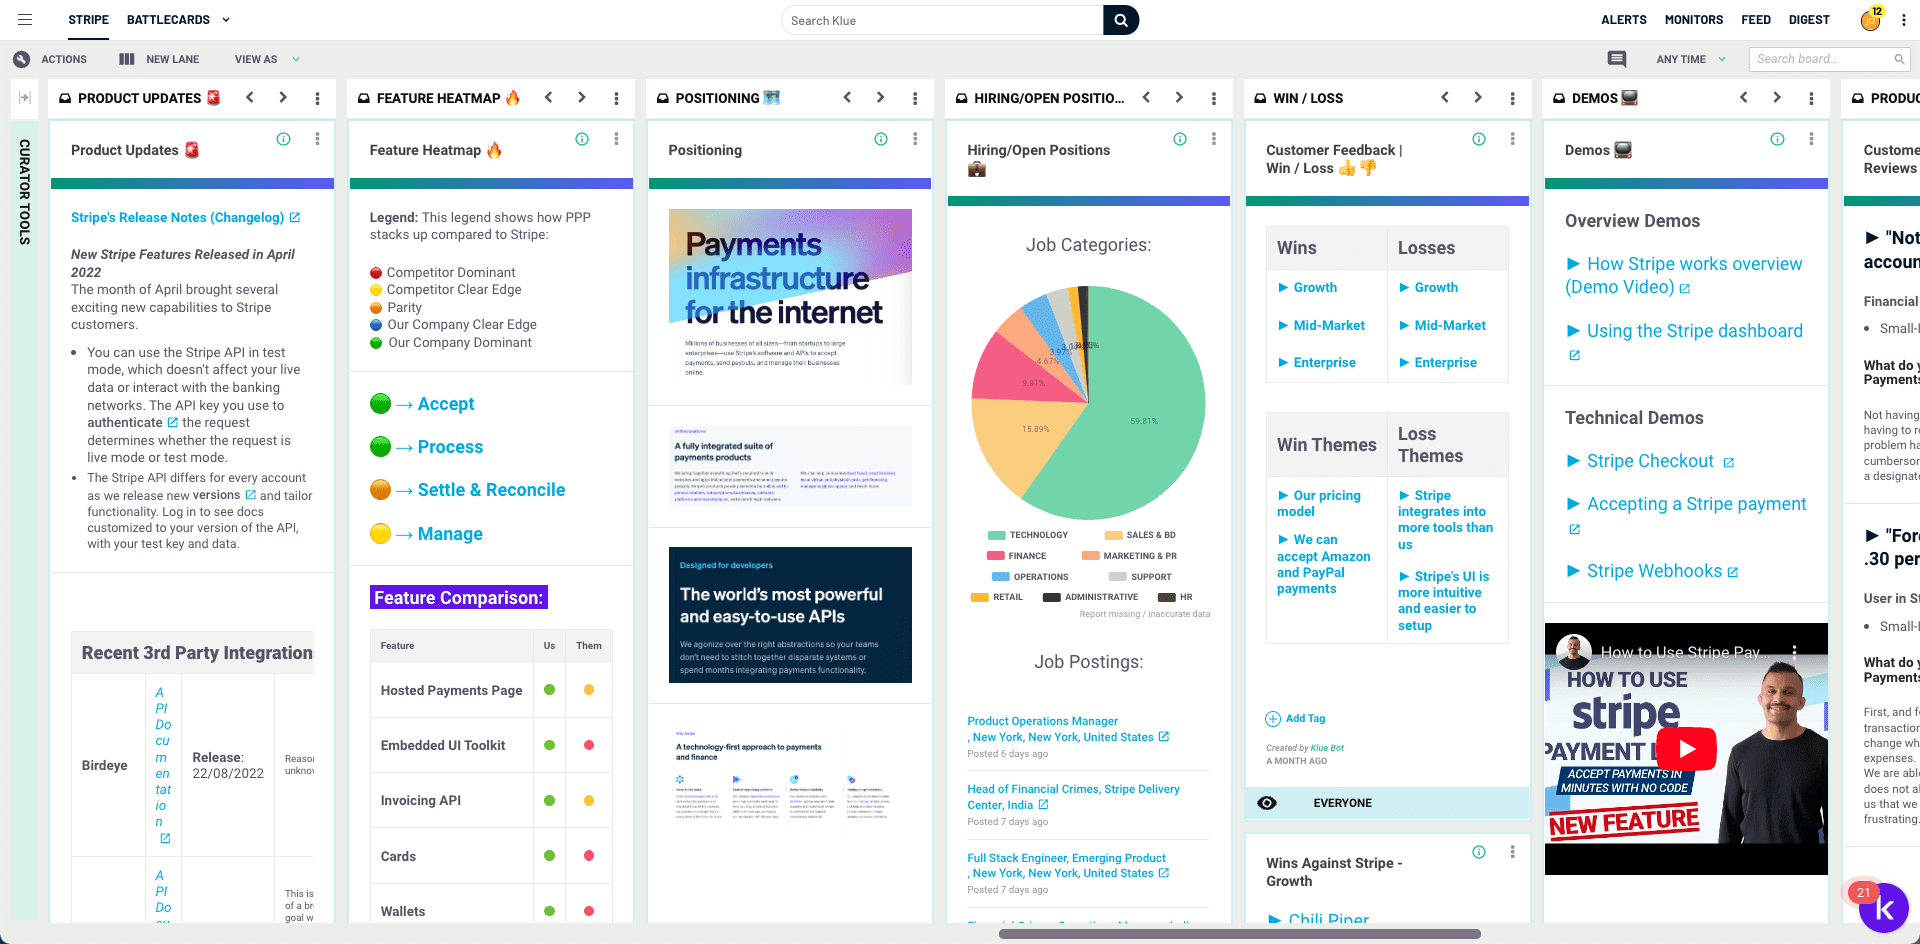Open the top-right kebab menu

1903,20
